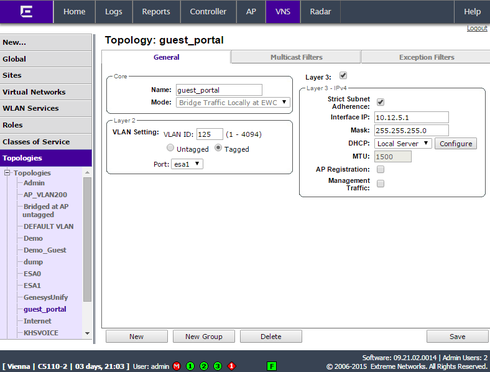Collapse the Topologies tree node

click(x=7, y=173)
